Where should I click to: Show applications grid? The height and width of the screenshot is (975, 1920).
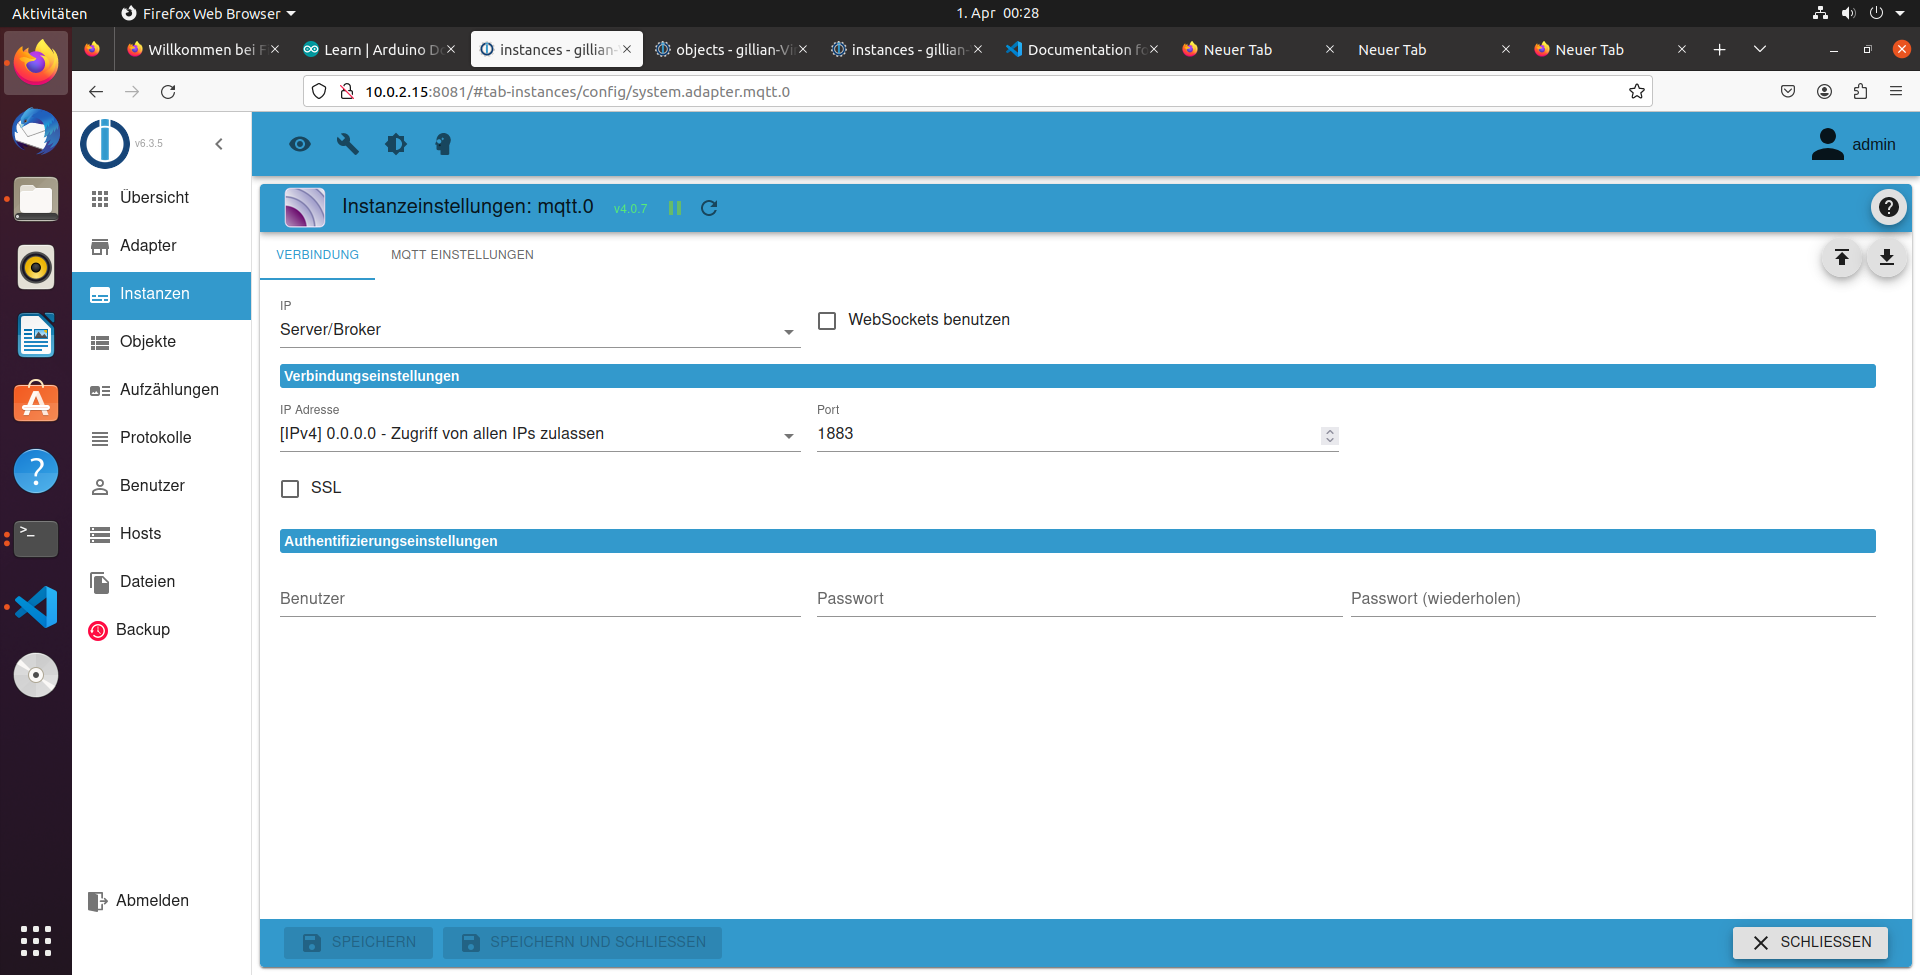(x=36, y=941)
